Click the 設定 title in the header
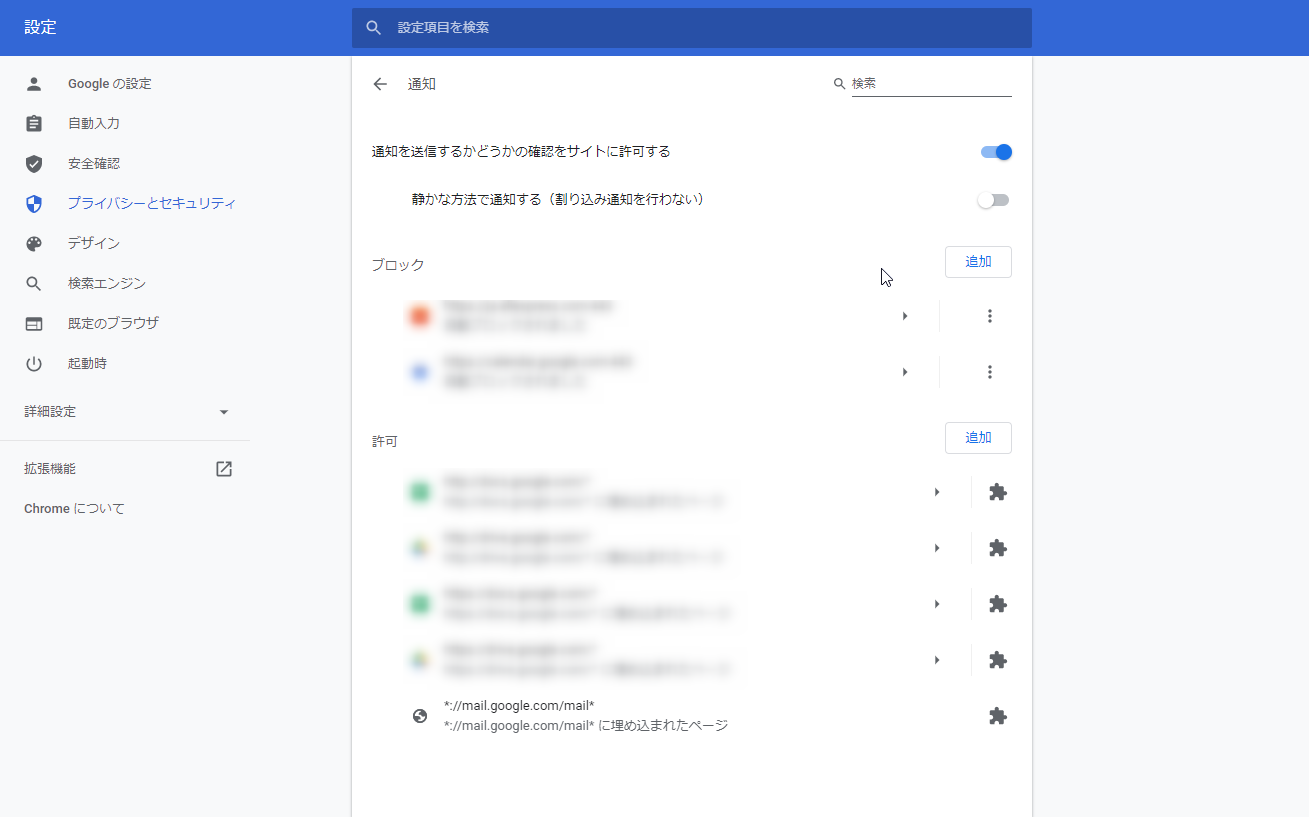This screenshot has width=1309, height=817. [41, 28]
